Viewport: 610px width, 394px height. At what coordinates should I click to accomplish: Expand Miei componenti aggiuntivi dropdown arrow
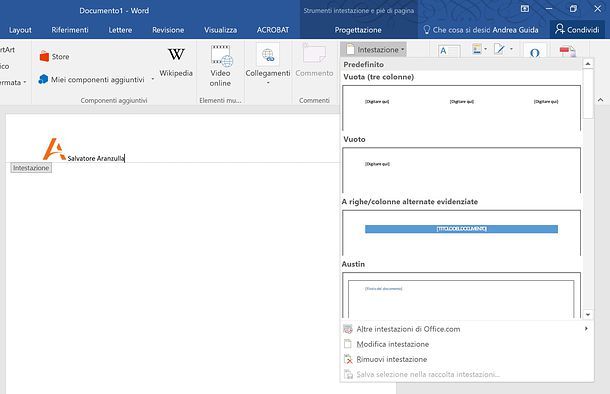[x=152, y=79]
